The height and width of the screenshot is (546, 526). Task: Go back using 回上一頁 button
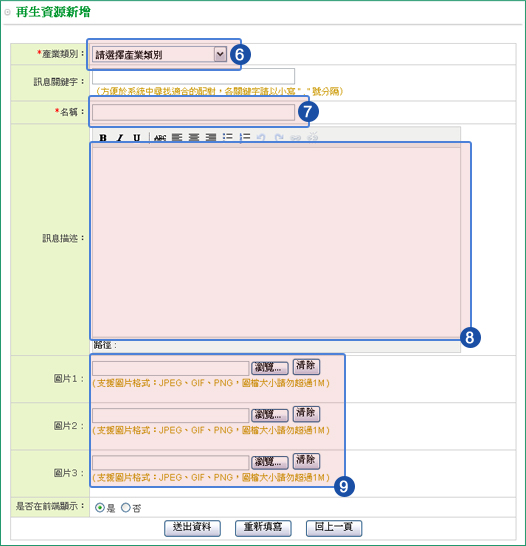[x=334, y=528]
